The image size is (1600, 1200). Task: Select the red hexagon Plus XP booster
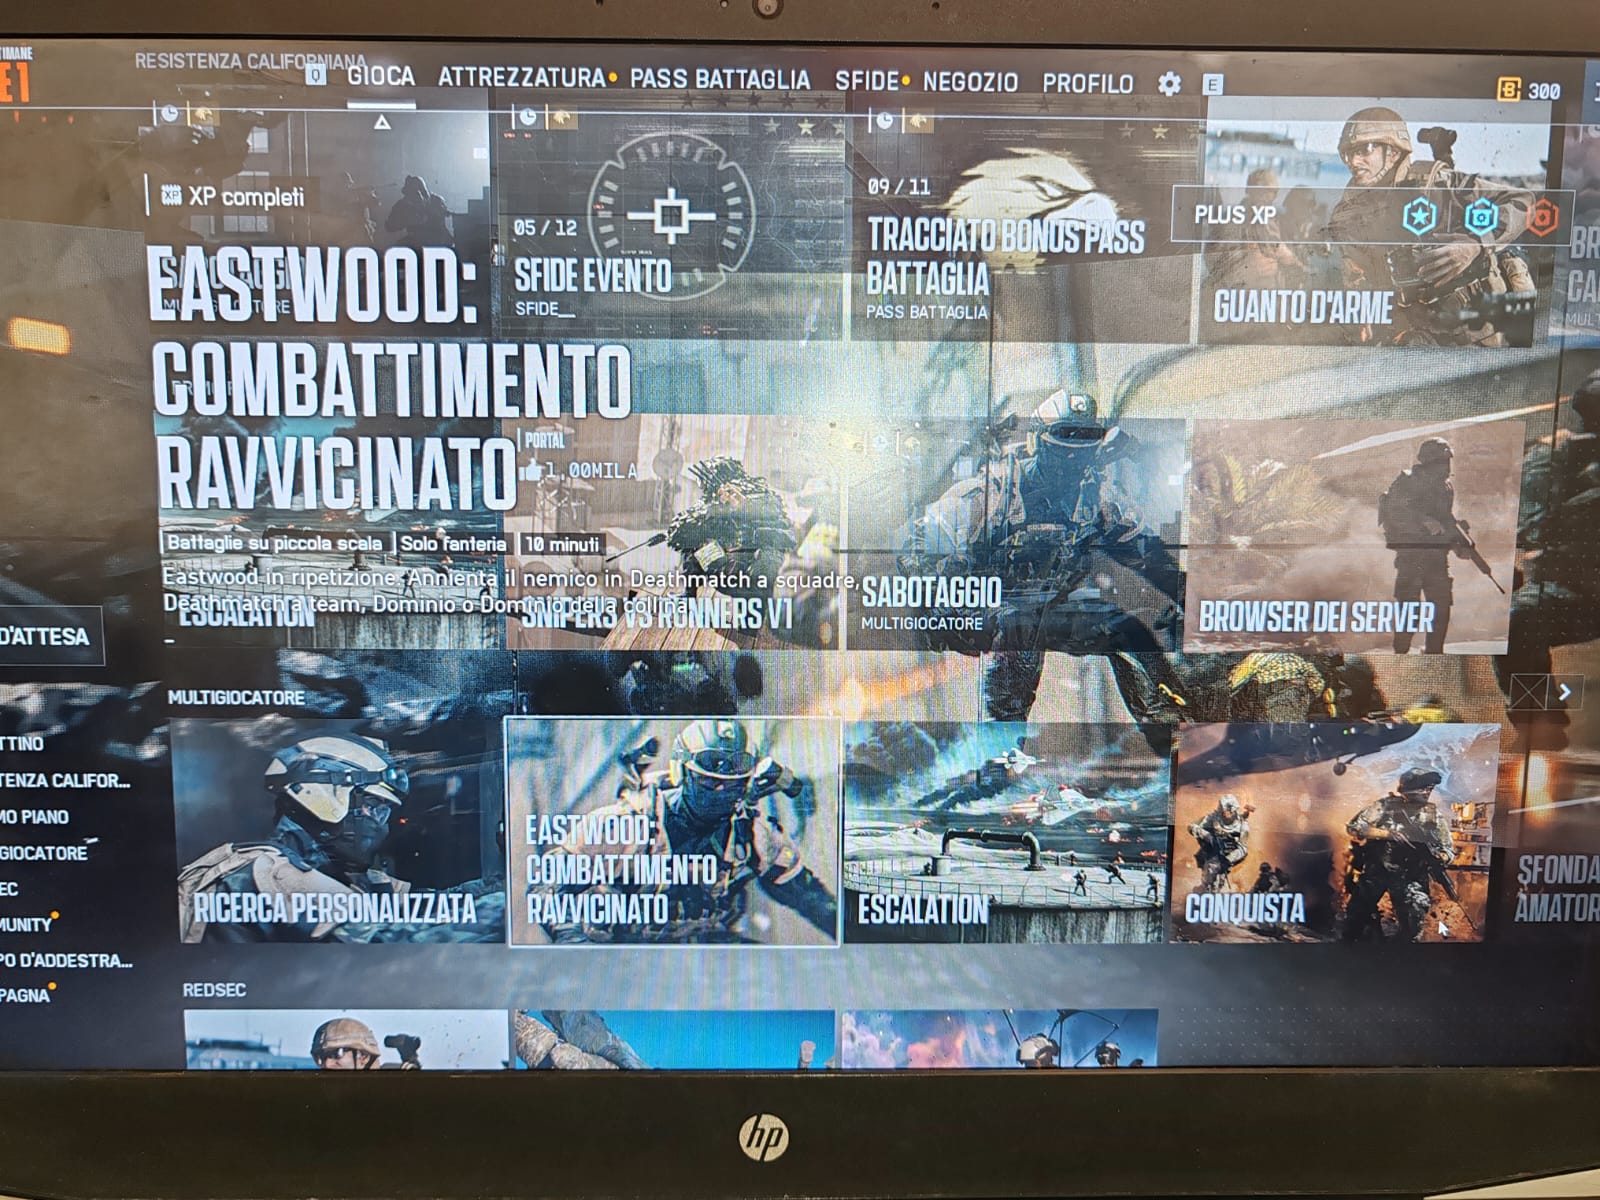coord(1542,217)
